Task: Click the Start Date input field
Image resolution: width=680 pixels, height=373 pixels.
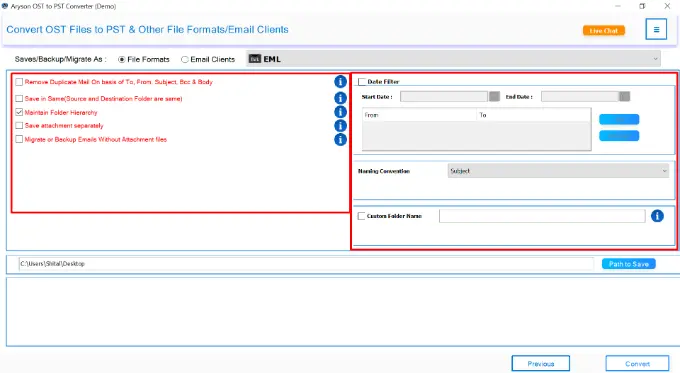Action: (444, 96)
